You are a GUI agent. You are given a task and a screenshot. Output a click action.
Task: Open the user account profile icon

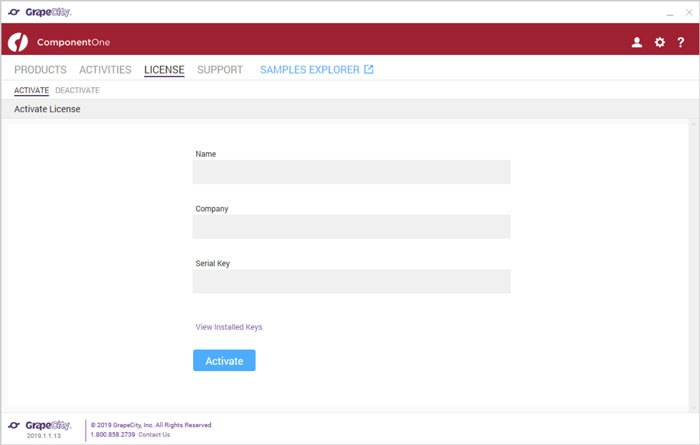tap(637, 42)
